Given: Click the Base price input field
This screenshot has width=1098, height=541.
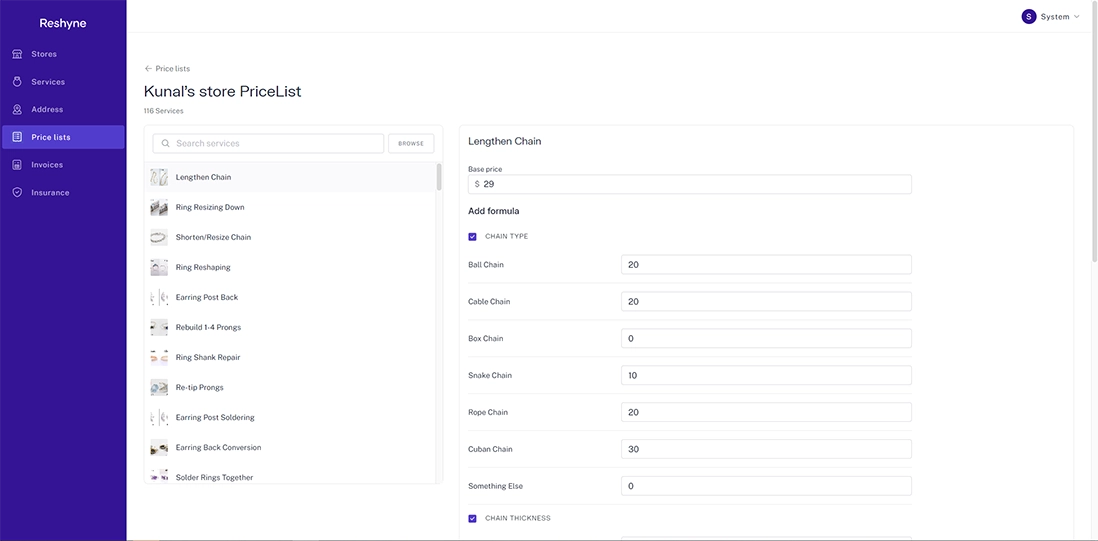Looking at the screenshot, I should pos(694,185).
